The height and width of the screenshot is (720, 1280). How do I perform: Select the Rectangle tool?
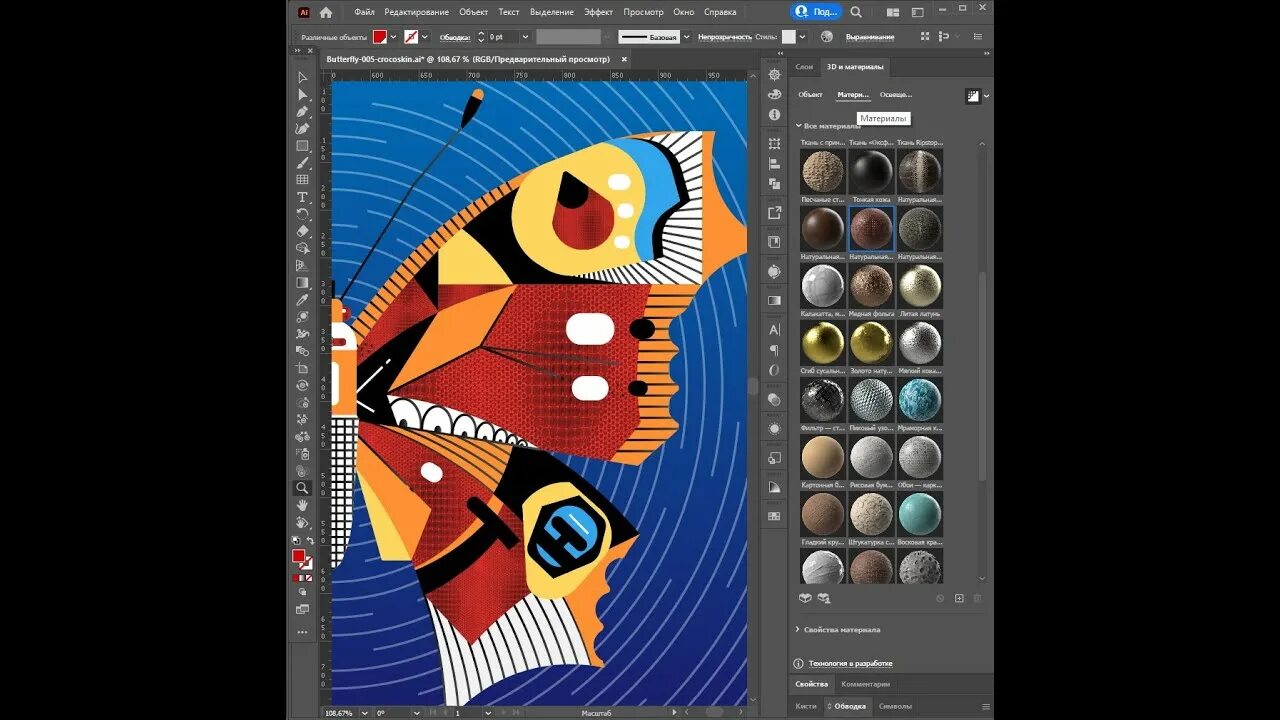[302, 146]
